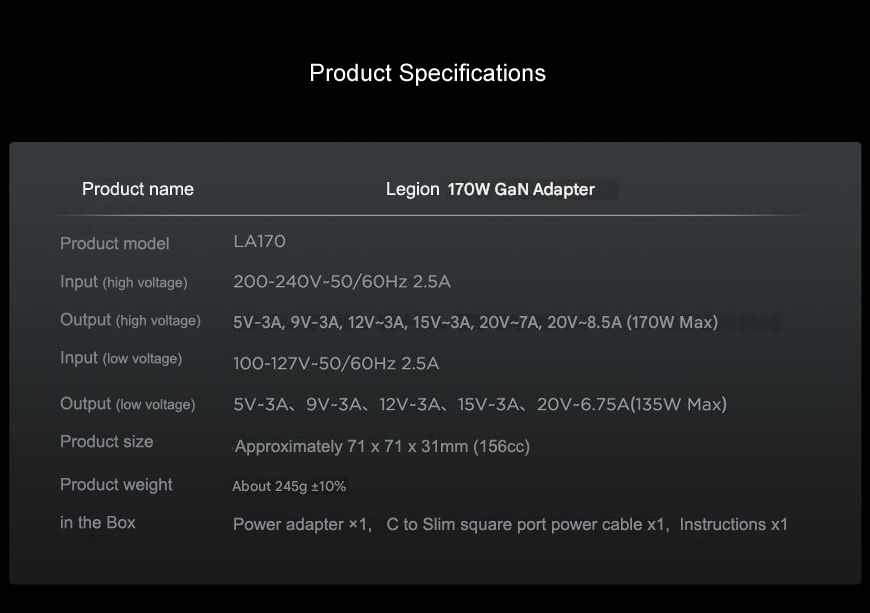This screenshot has height=613, width=870.
Task: Select the Input (low voltage) label
Action: coord(121,358)
